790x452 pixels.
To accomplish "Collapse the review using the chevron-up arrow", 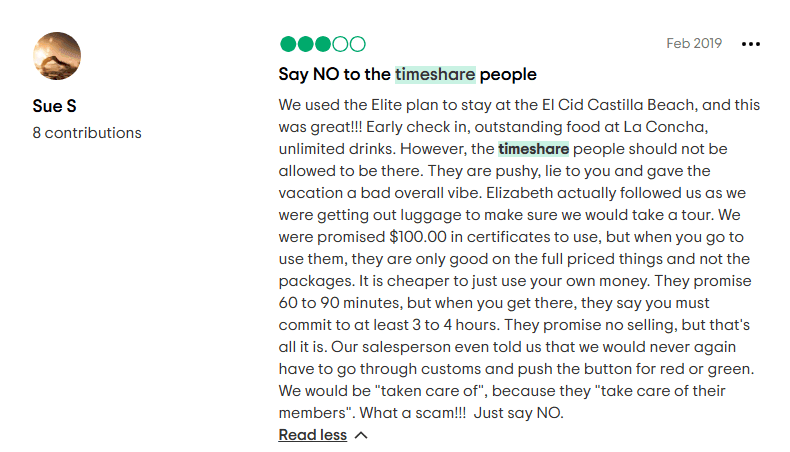I will point(361,435).
